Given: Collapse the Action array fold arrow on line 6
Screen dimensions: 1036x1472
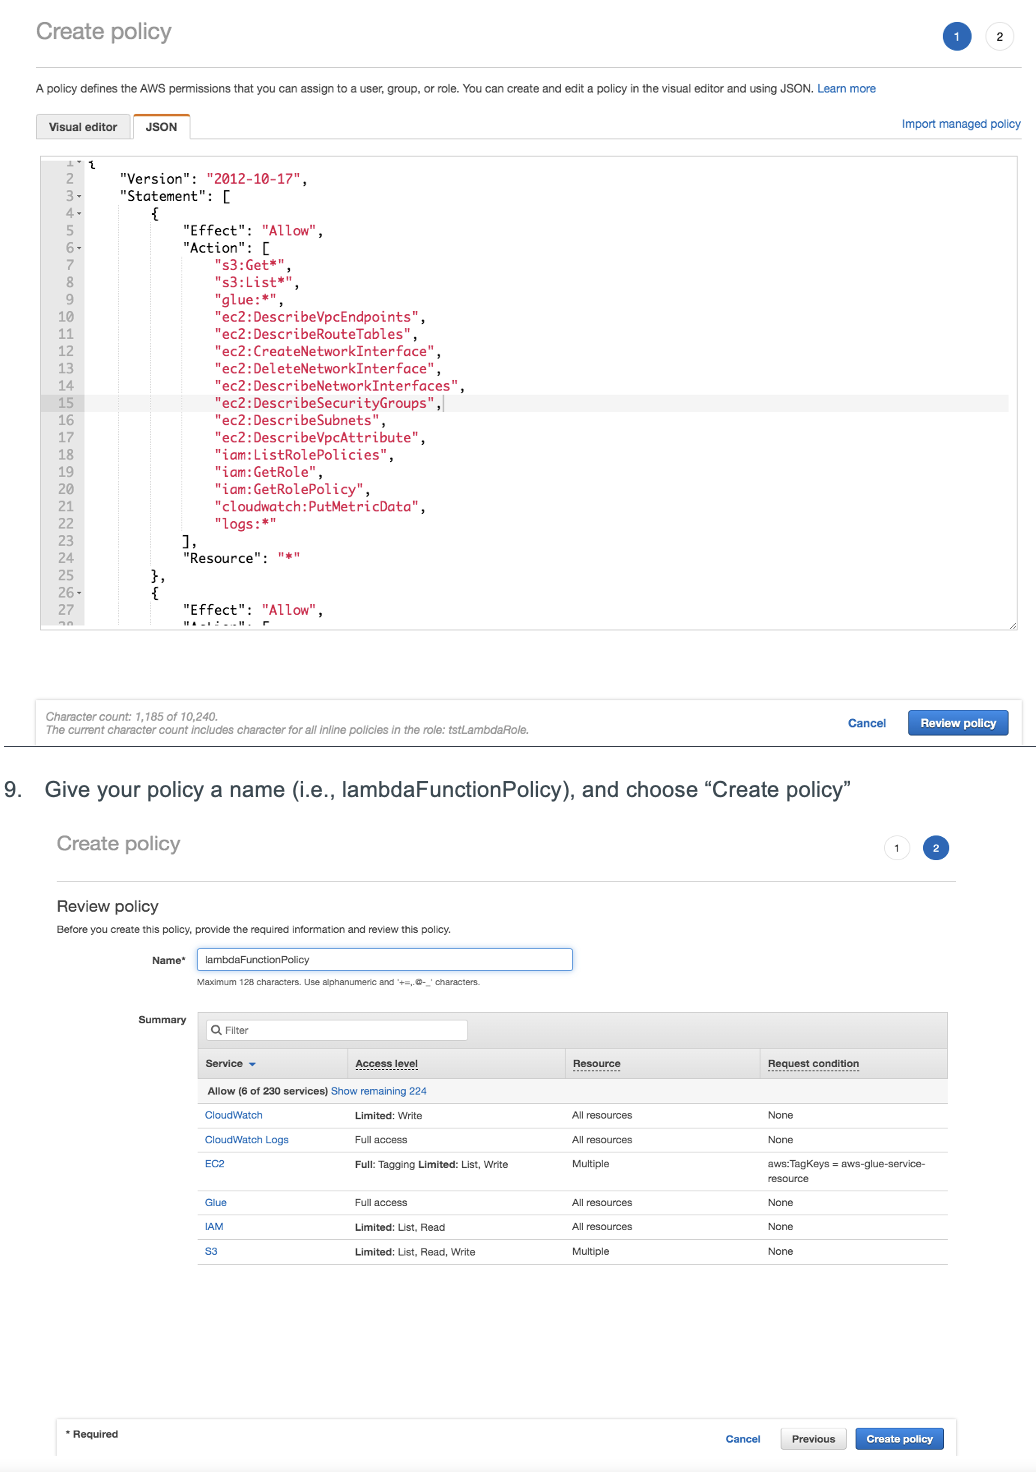Looking at the screenshot, I should 80,249.
